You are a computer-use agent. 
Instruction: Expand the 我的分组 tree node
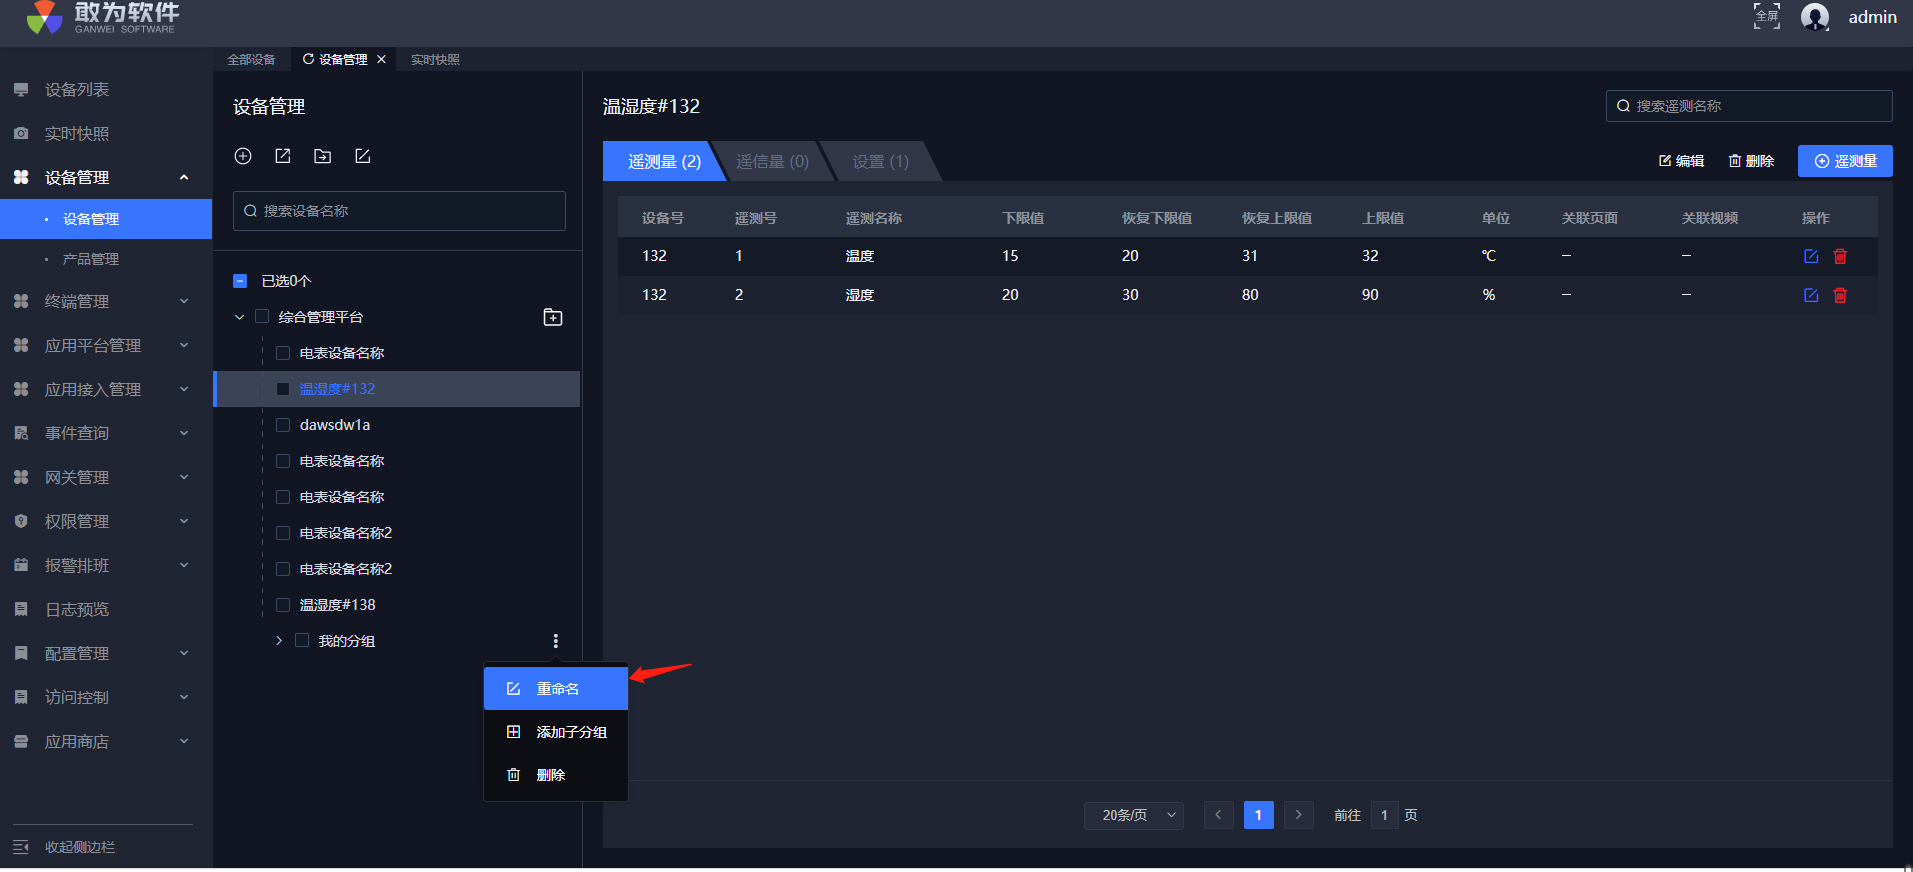[279, 641]
